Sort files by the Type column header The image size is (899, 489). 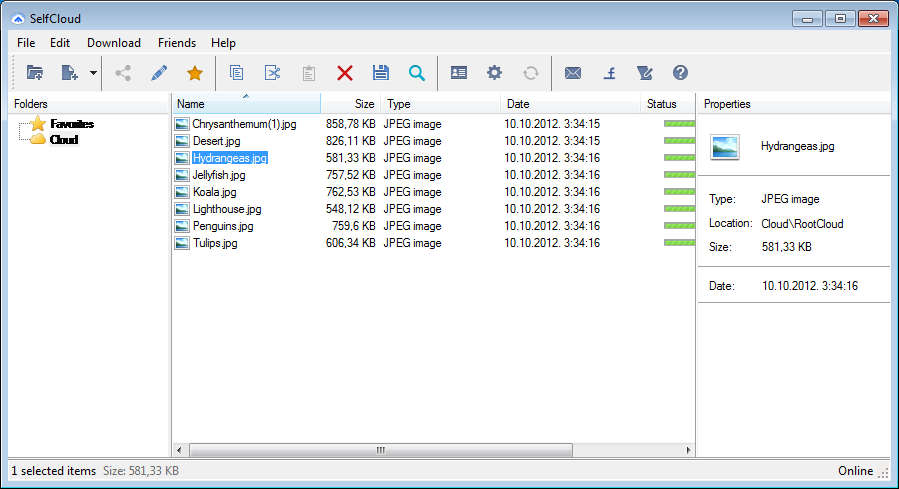coord(440,104)
